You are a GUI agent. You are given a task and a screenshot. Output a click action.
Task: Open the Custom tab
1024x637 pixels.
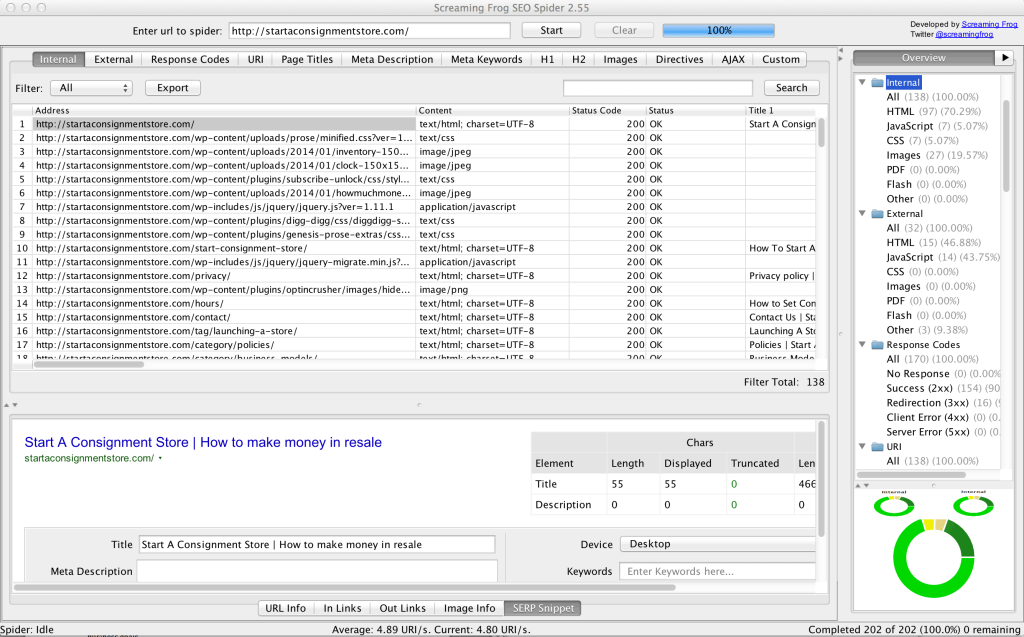click(x=780, y=59)
